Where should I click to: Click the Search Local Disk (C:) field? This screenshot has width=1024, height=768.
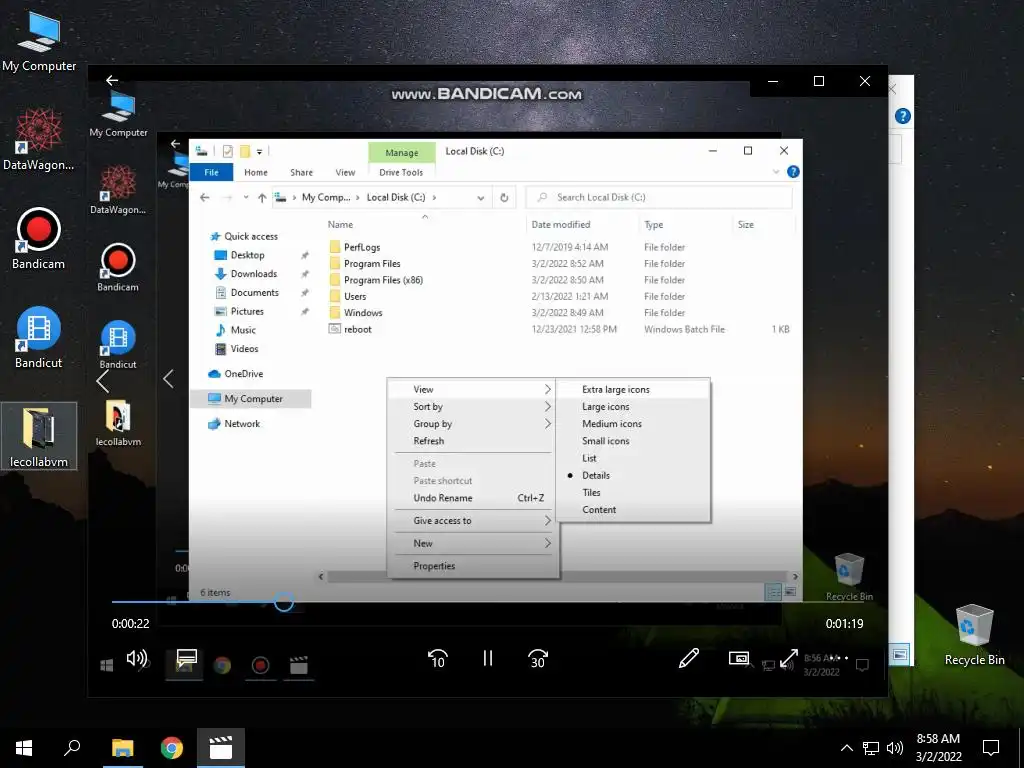point(659,197)
